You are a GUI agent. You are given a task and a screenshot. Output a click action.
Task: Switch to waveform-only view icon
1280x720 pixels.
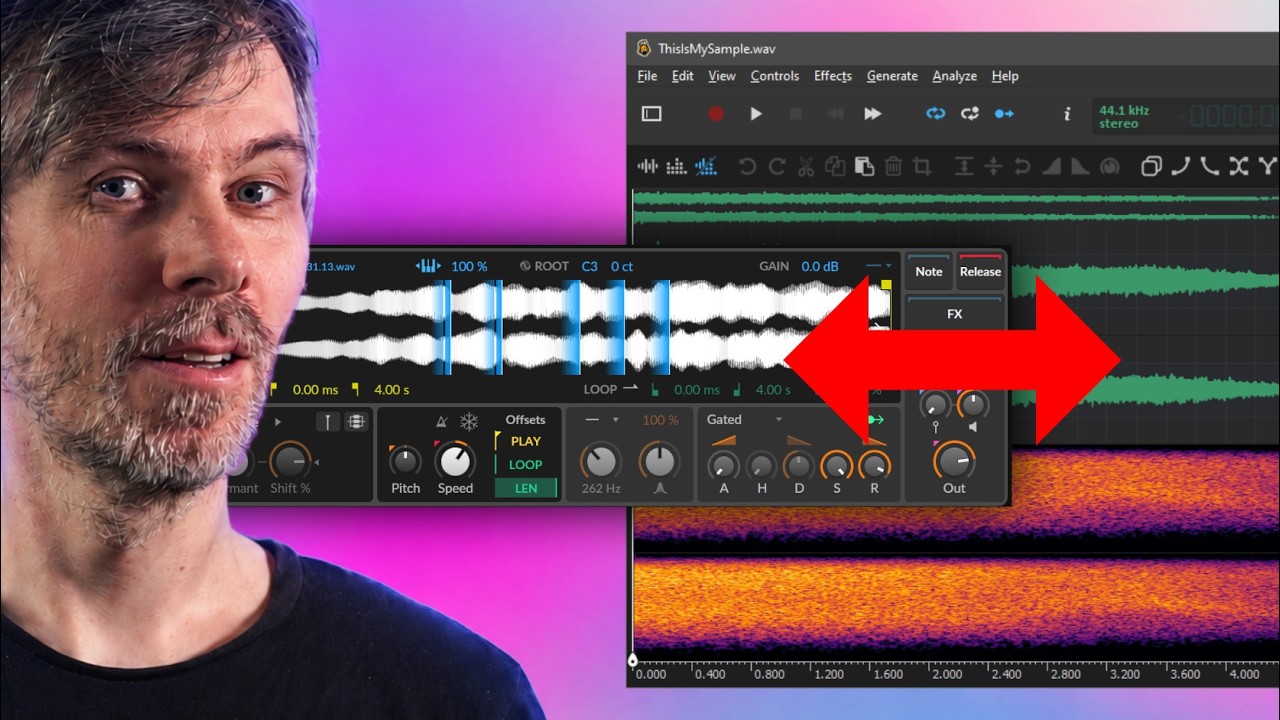coord(648,166)
